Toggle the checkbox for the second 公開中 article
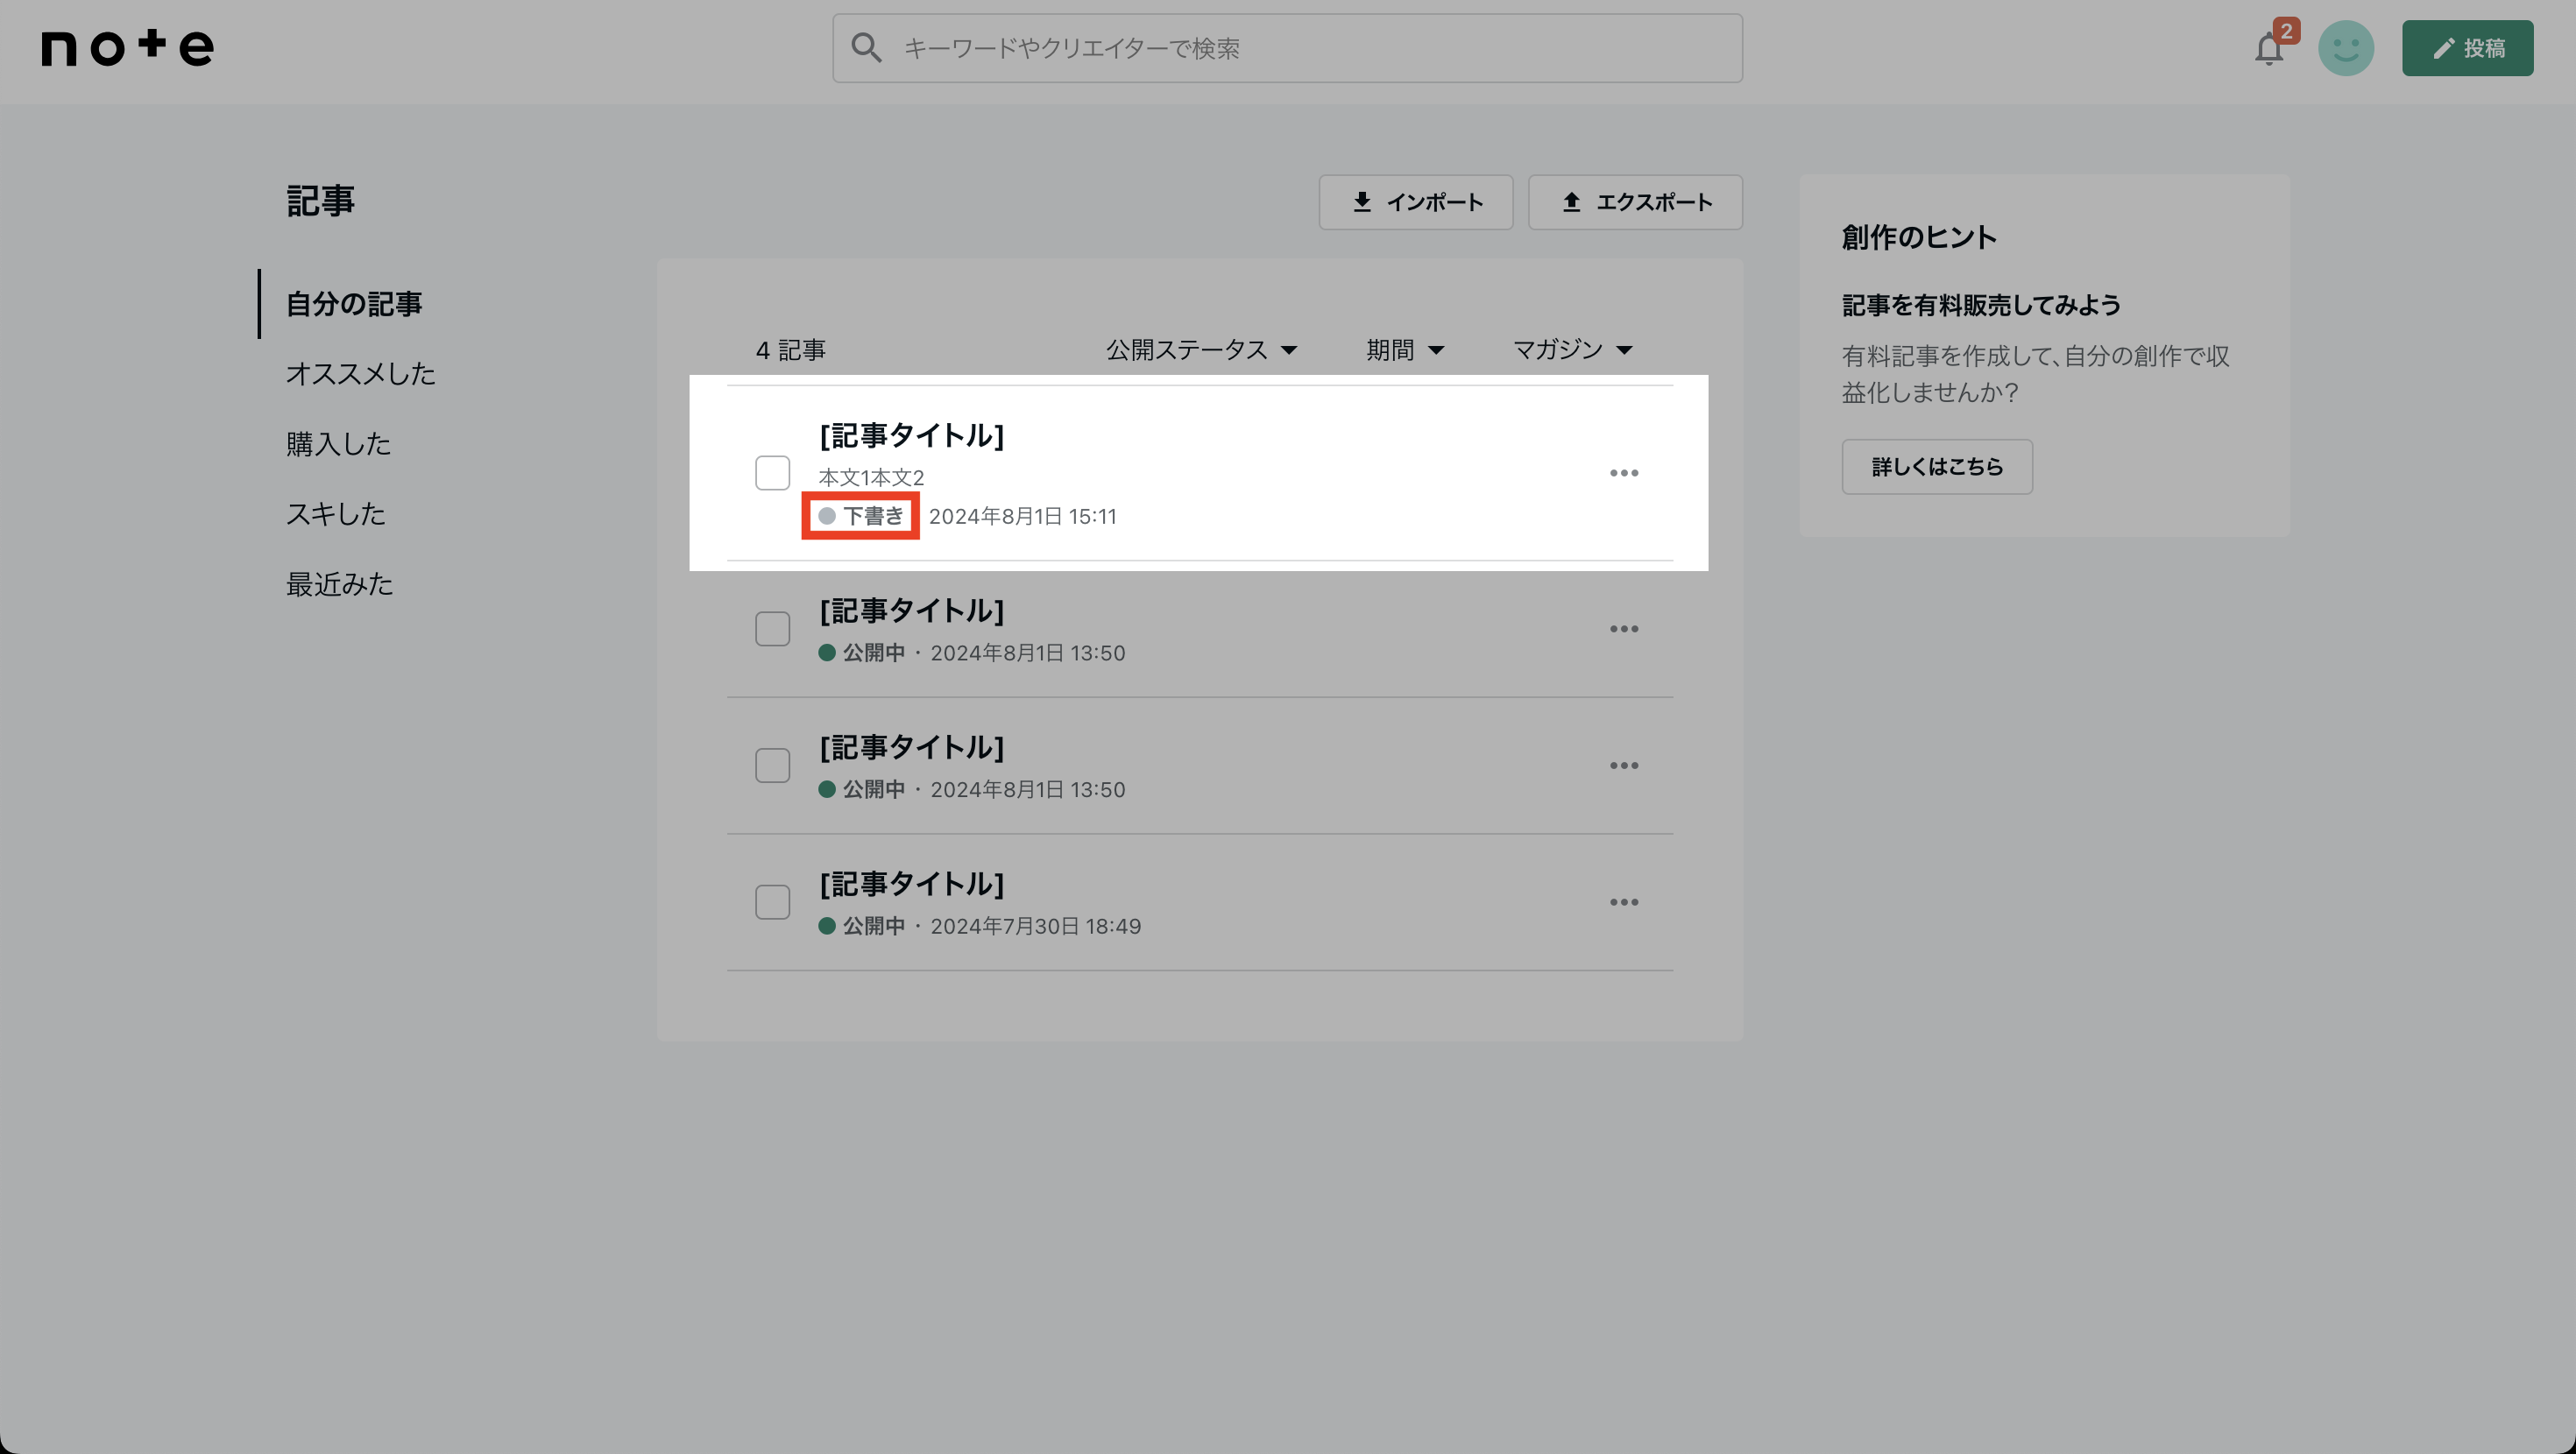Viewport: 2576px width, 1454px height. tap(771, 766)
